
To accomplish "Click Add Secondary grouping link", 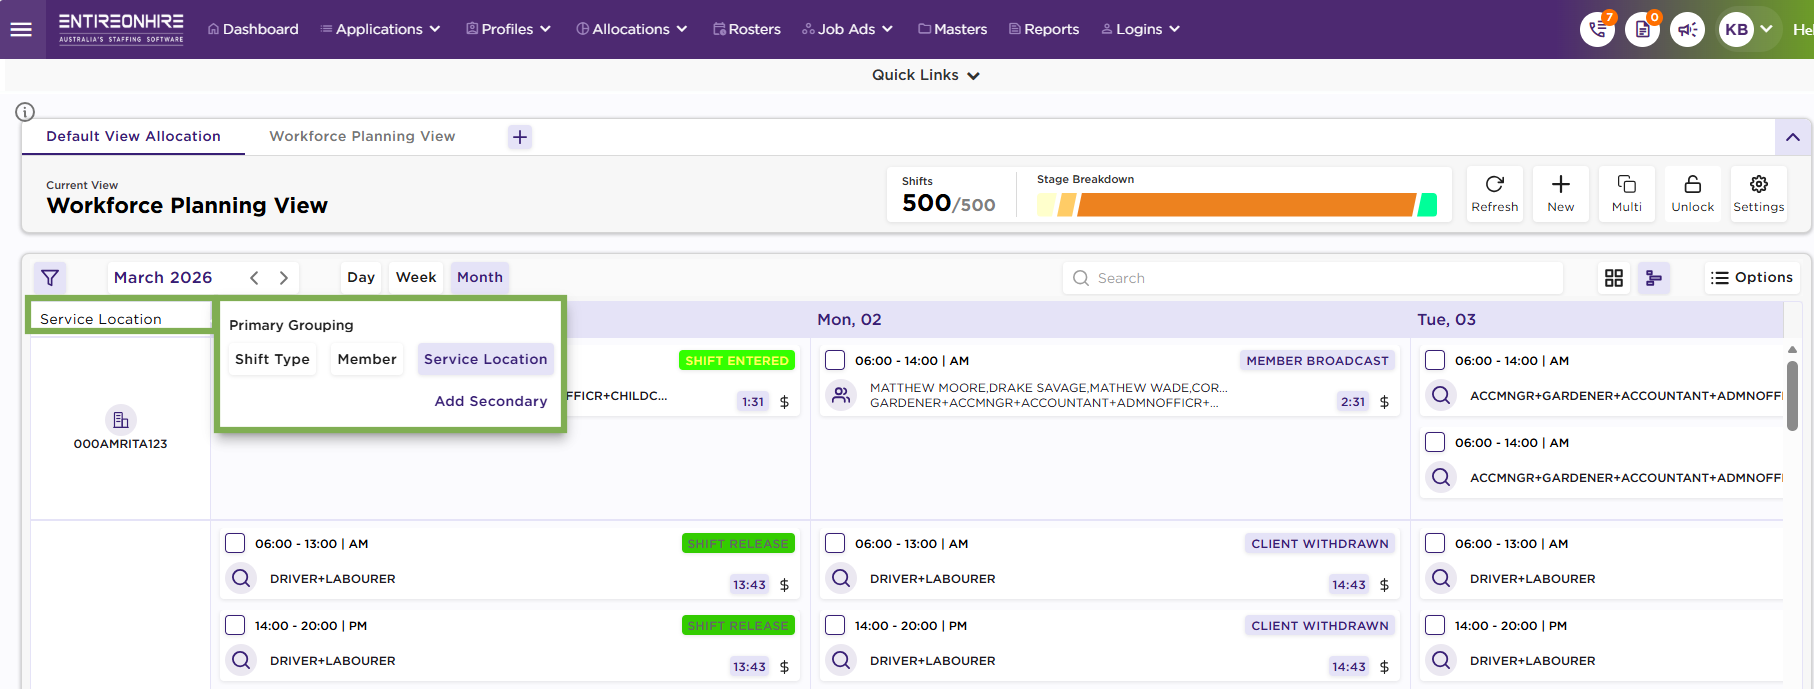I will click(490, 401).
